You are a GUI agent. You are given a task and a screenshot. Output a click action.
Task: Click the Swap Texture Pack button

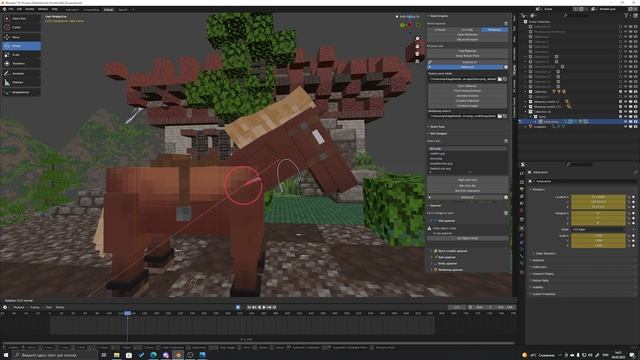coord(467,56)
